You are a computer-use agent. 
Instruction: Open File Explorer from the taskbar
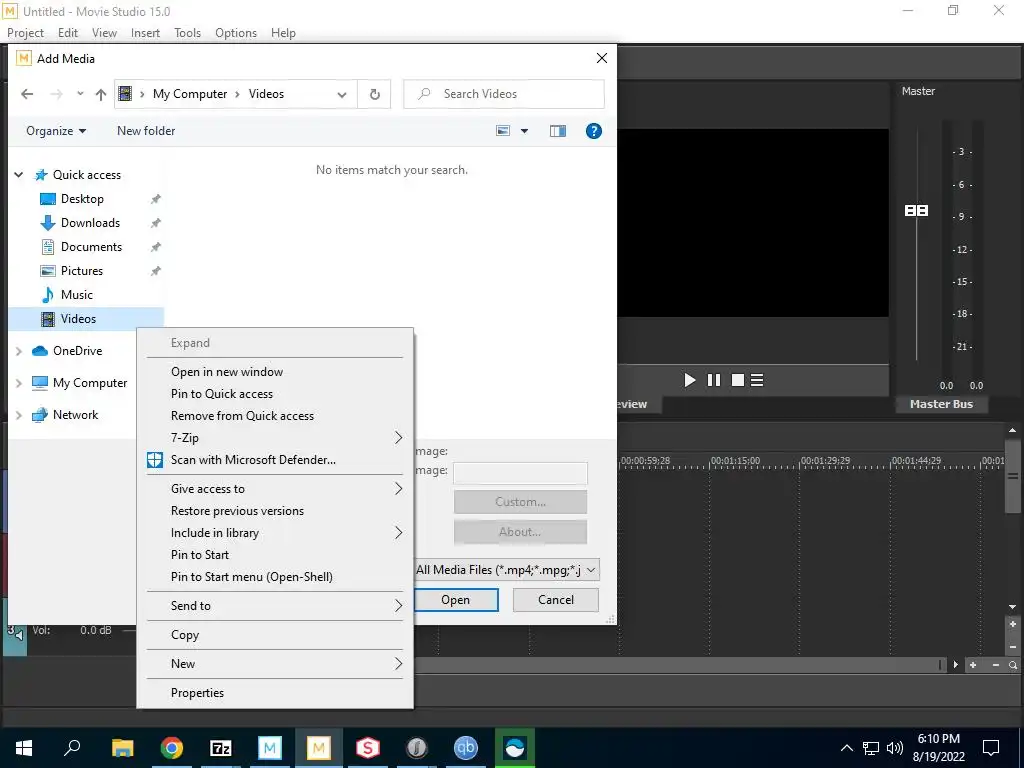122,748
